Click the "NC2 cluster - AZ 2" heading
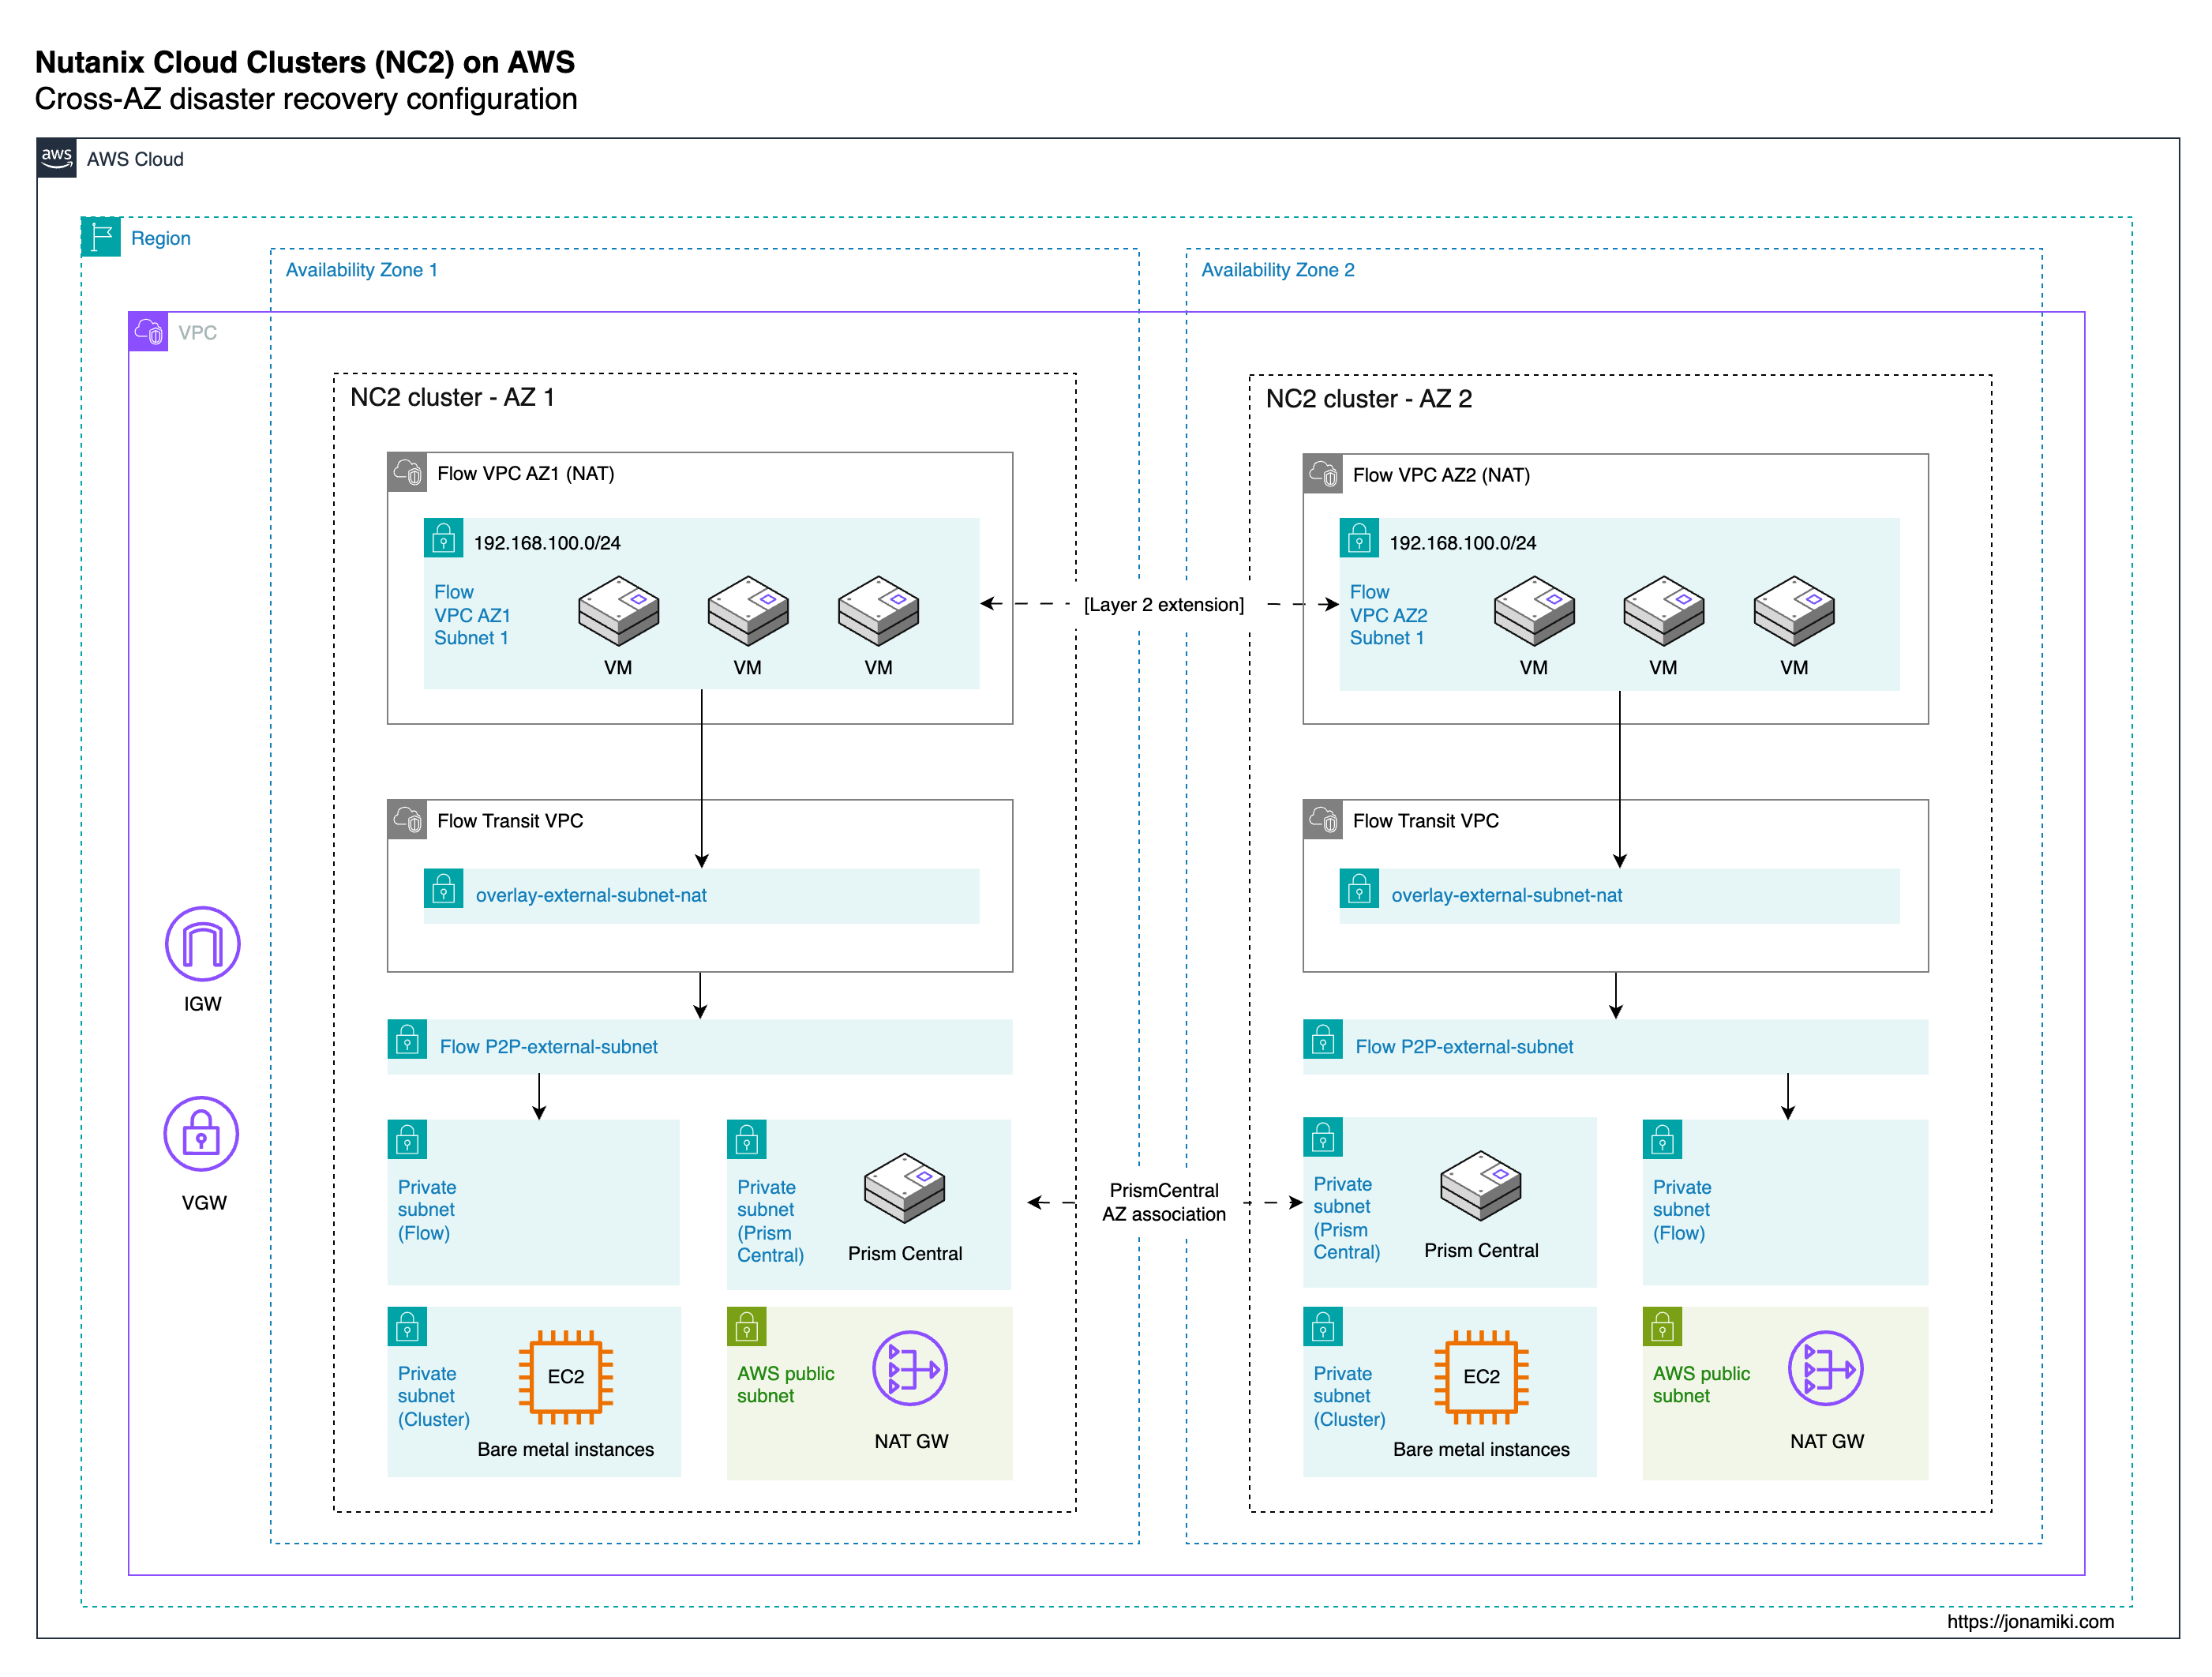The height and width of the screenshot is (1677, 2212). [1369, 399]
